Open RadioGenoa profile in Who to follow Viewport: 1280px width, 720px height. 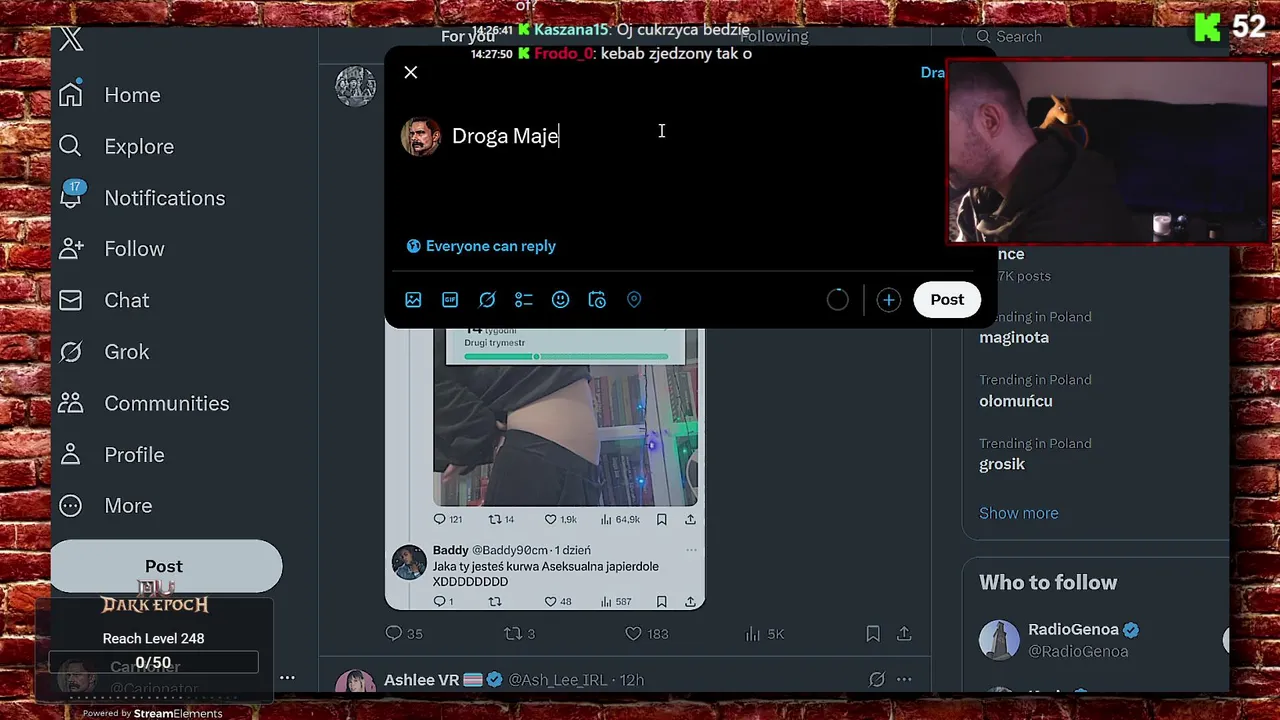coord(1073,629)
